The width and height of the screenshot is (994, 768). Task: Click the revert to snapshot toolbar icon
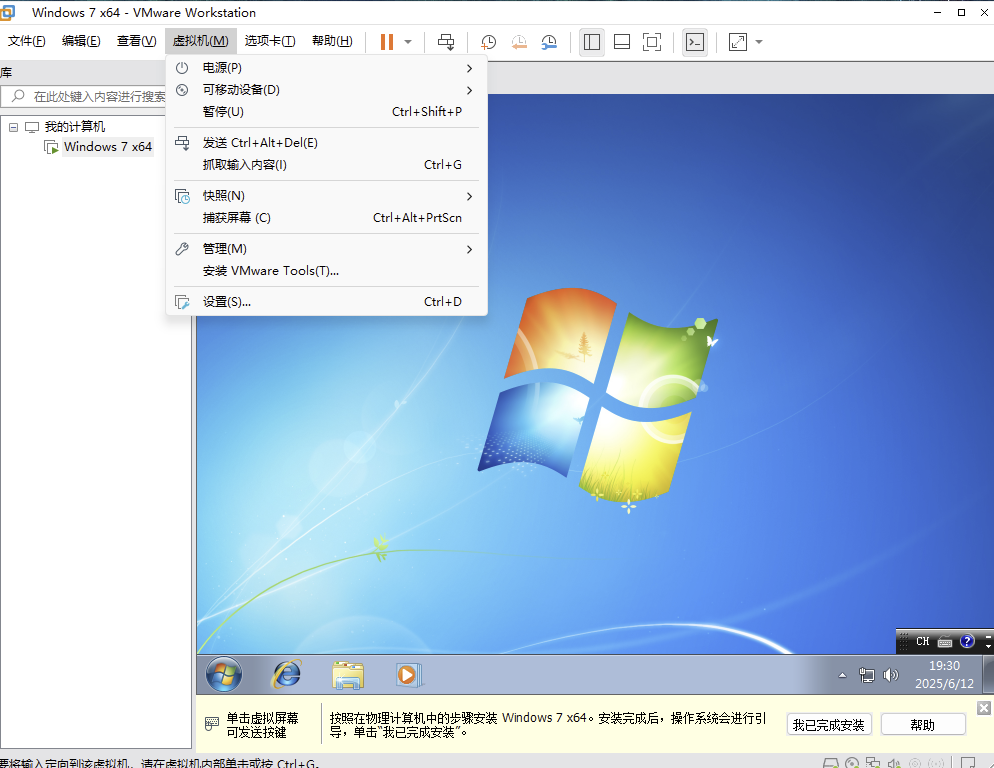point(519,42)
